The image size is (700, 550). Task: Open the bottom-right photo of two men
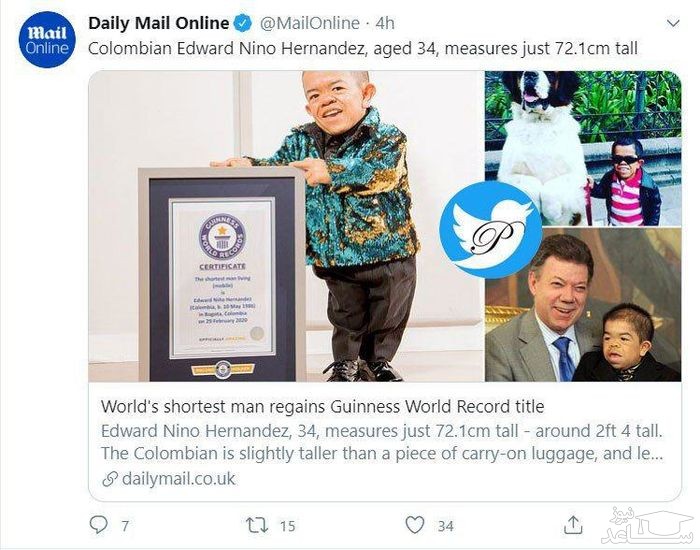pos(582,305)
